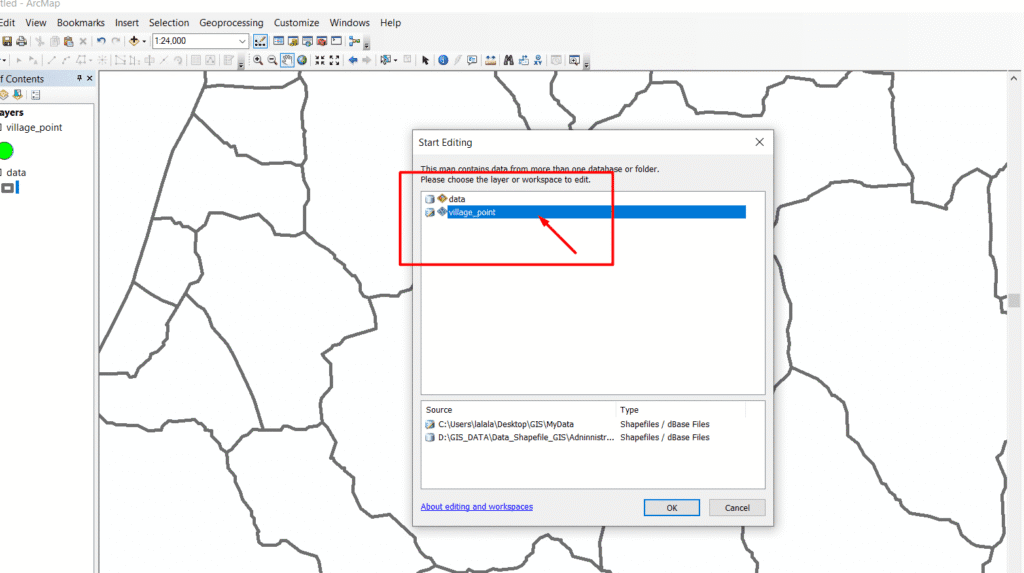
Task: Open the Tools toolbar options arrow
Action: point(586,63)
